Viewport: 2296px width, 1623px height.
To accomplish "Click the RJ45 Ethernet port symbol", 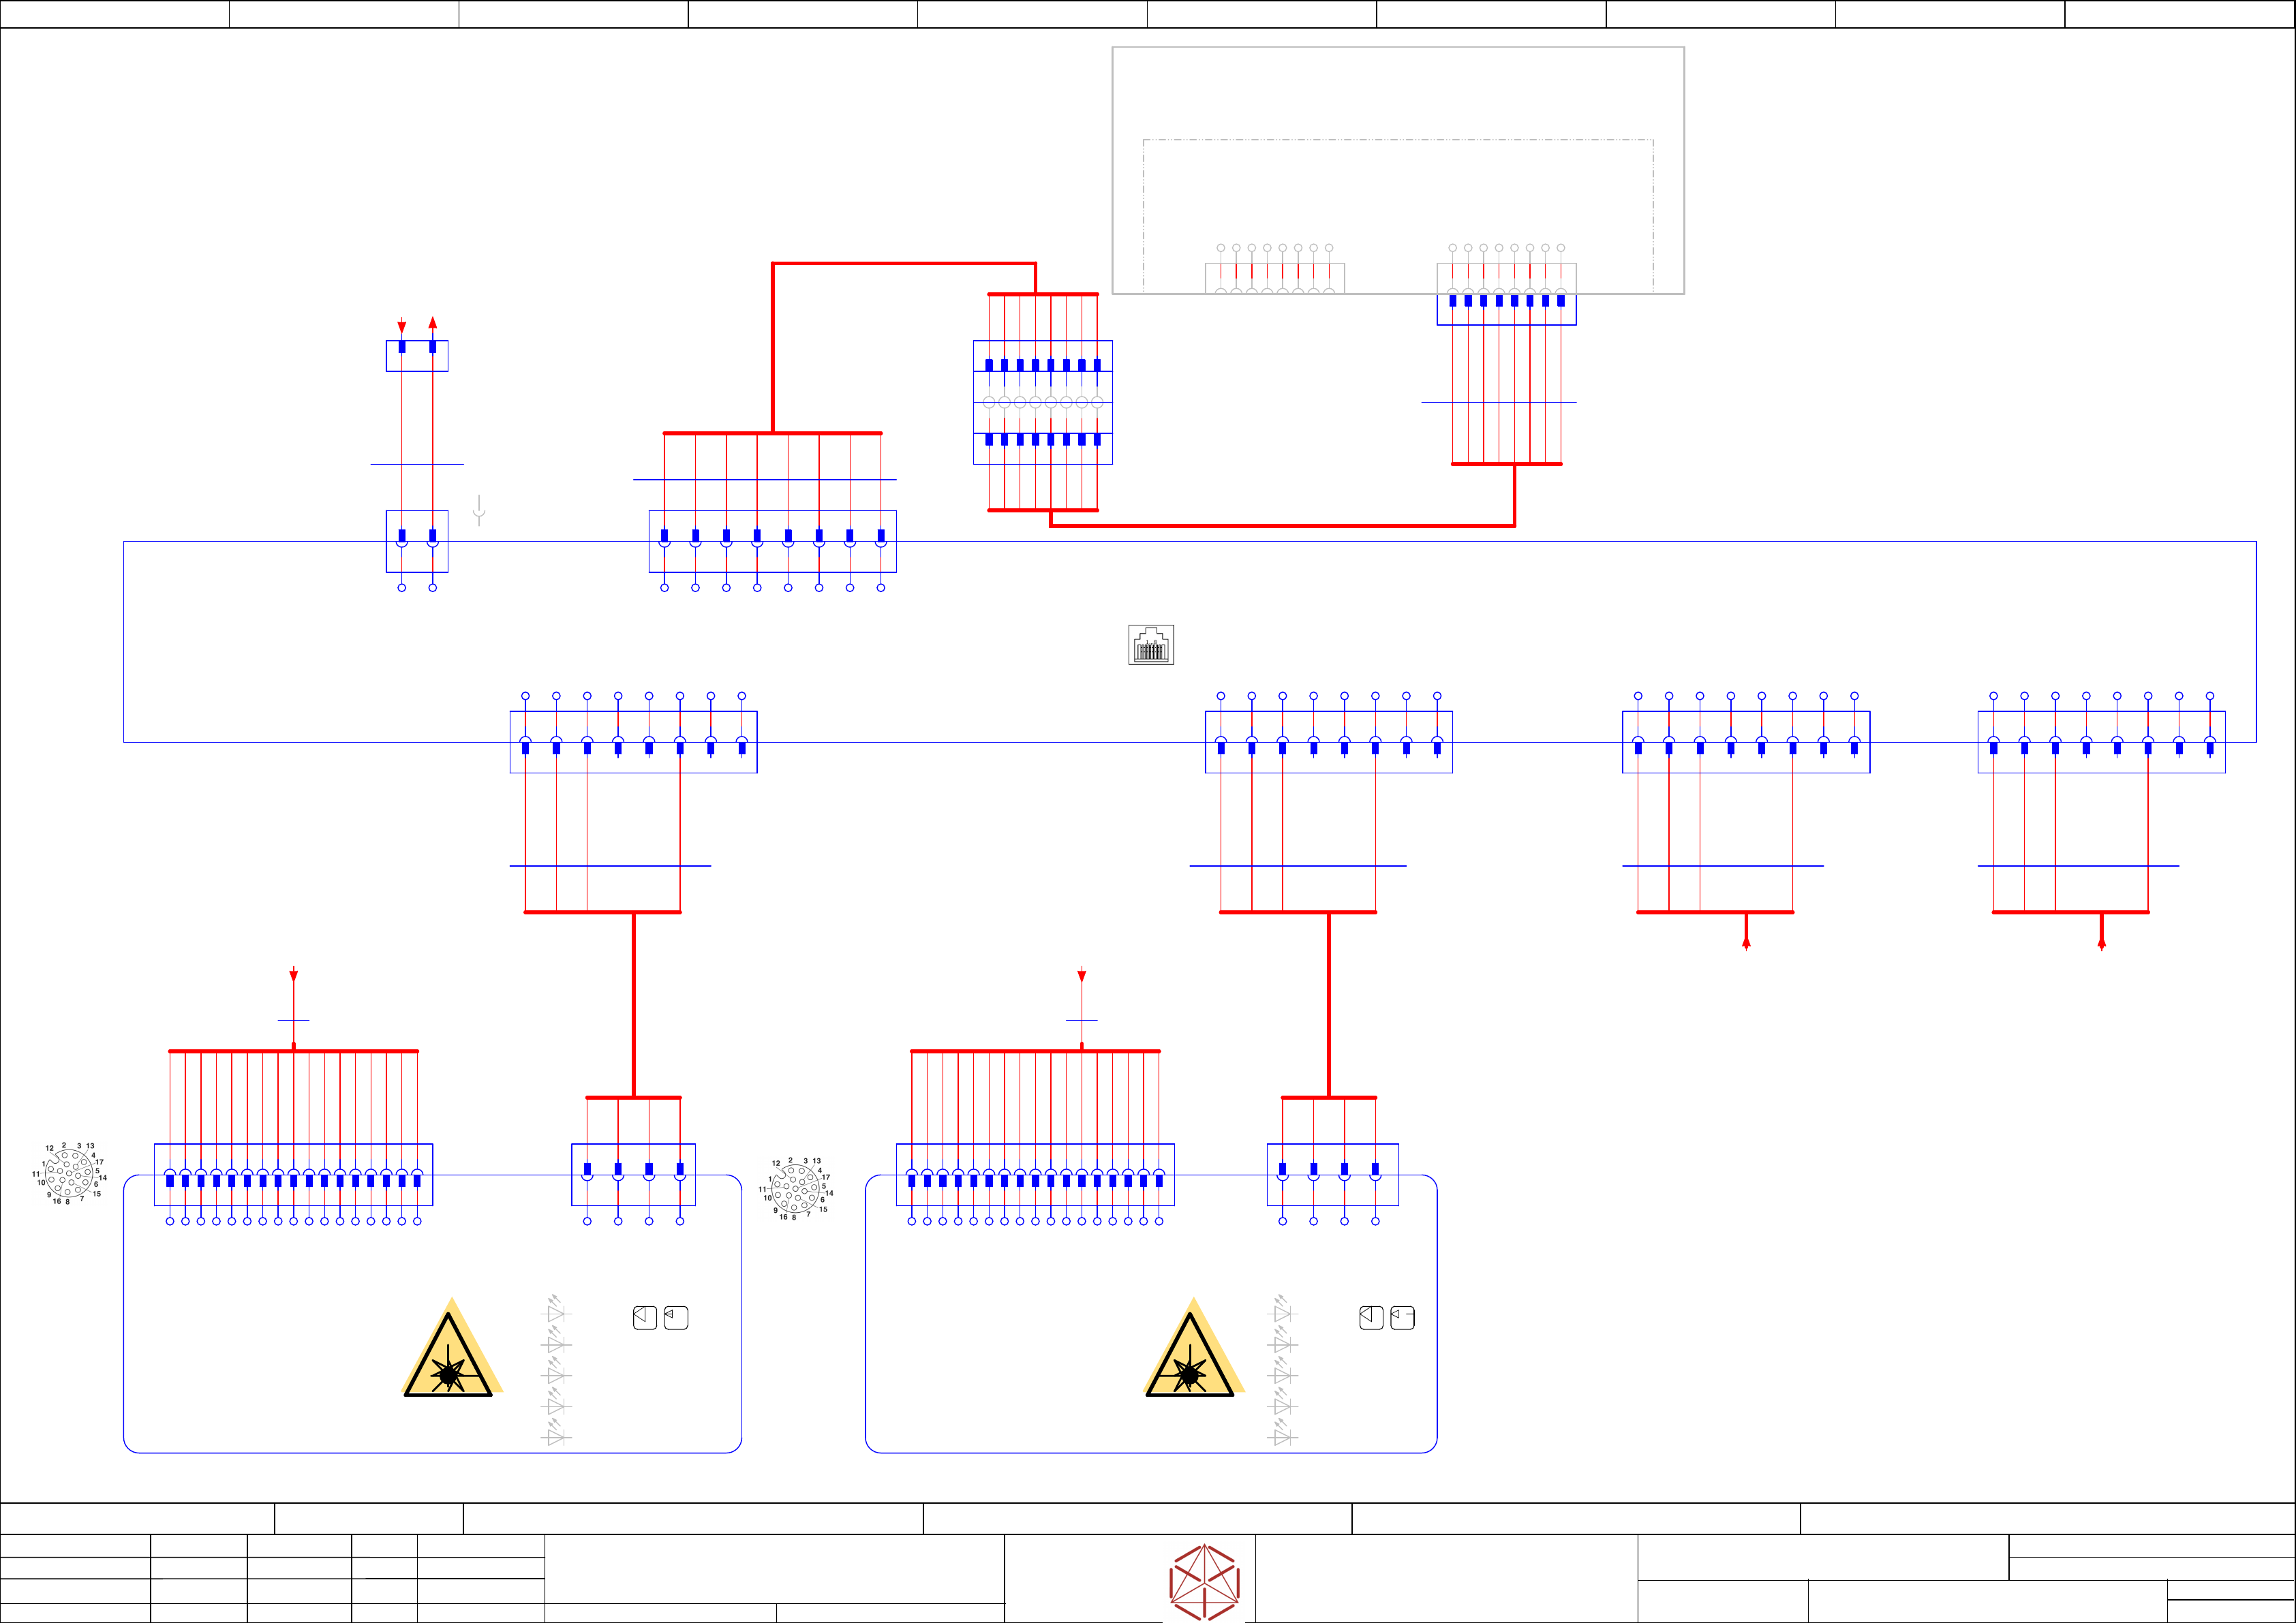I will click(x=1151, y=645).
